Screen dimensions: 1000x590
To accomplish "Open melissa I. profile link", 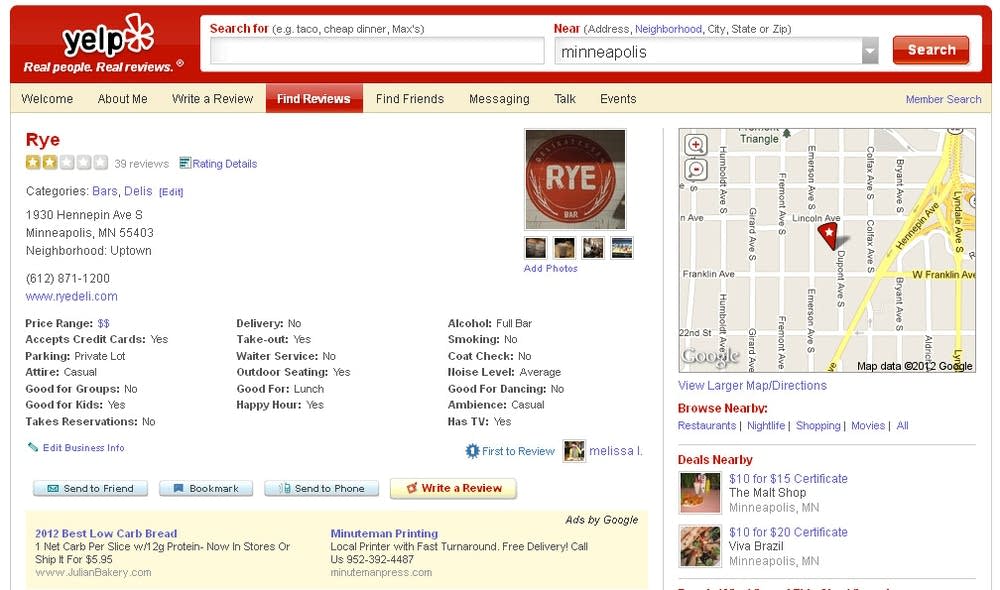I will click(x=615, y=451).
